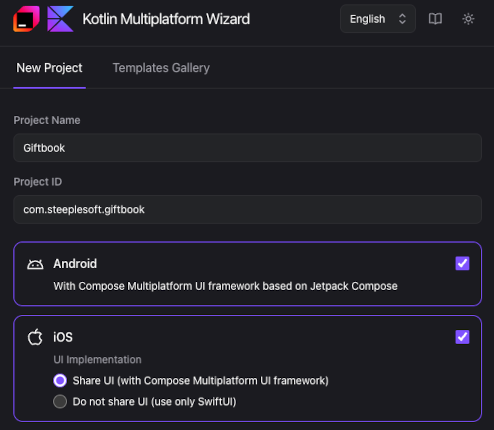
Task: Uncheck the iOS platform checkbox
Action: [x=462, y=337]
